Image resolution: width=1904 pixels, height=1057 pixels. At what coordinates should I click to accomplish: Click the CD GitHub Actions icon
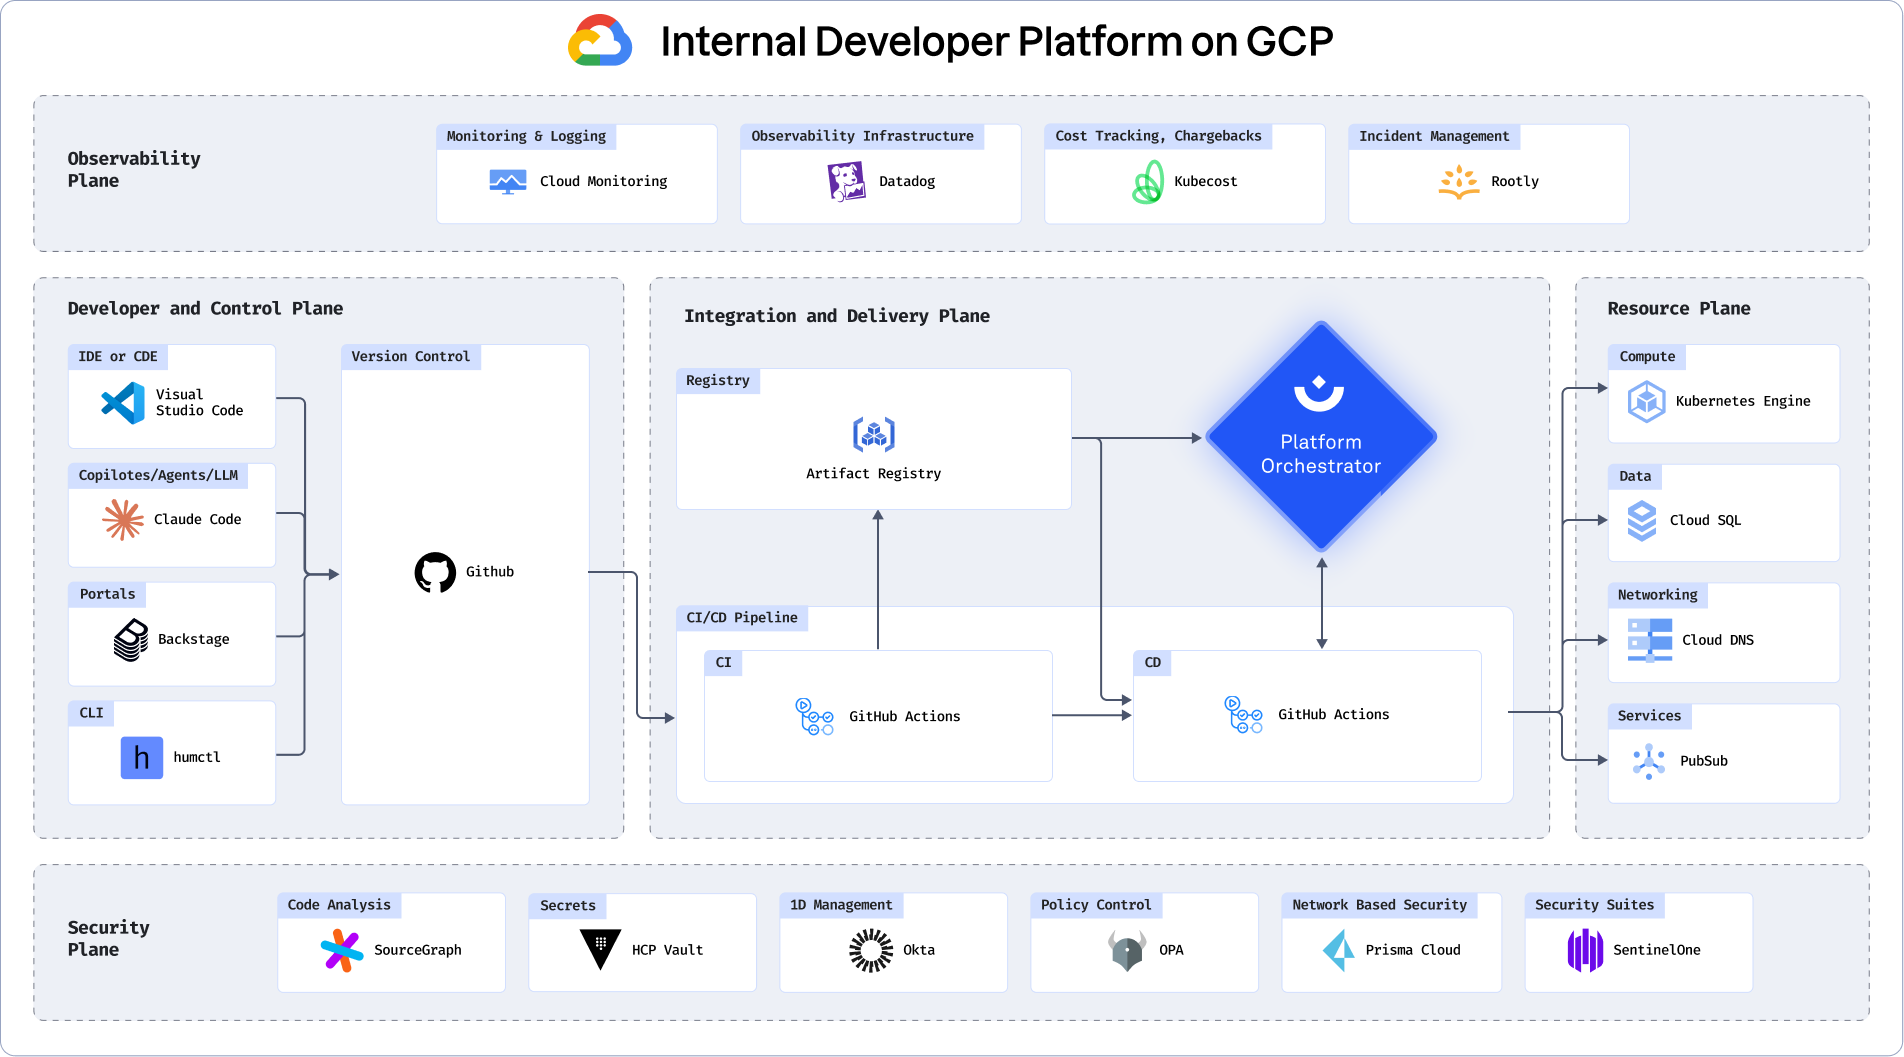click(1243, 715)
